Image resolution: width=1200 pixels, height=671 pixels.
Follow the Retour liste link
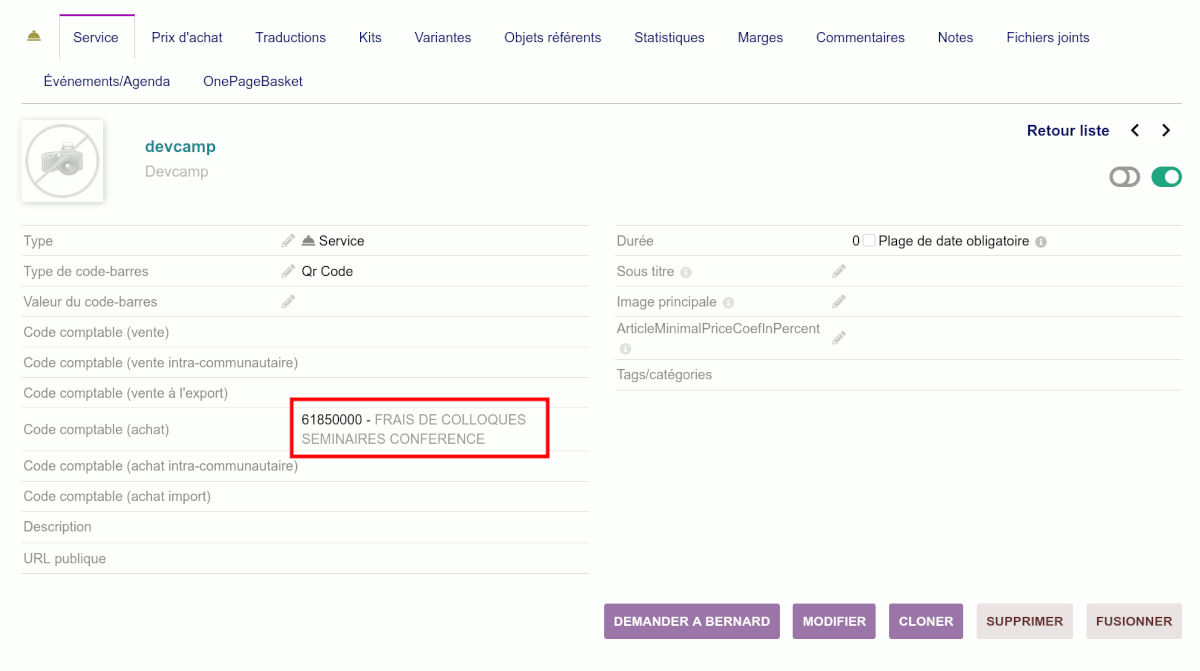tap(1067, 131)
